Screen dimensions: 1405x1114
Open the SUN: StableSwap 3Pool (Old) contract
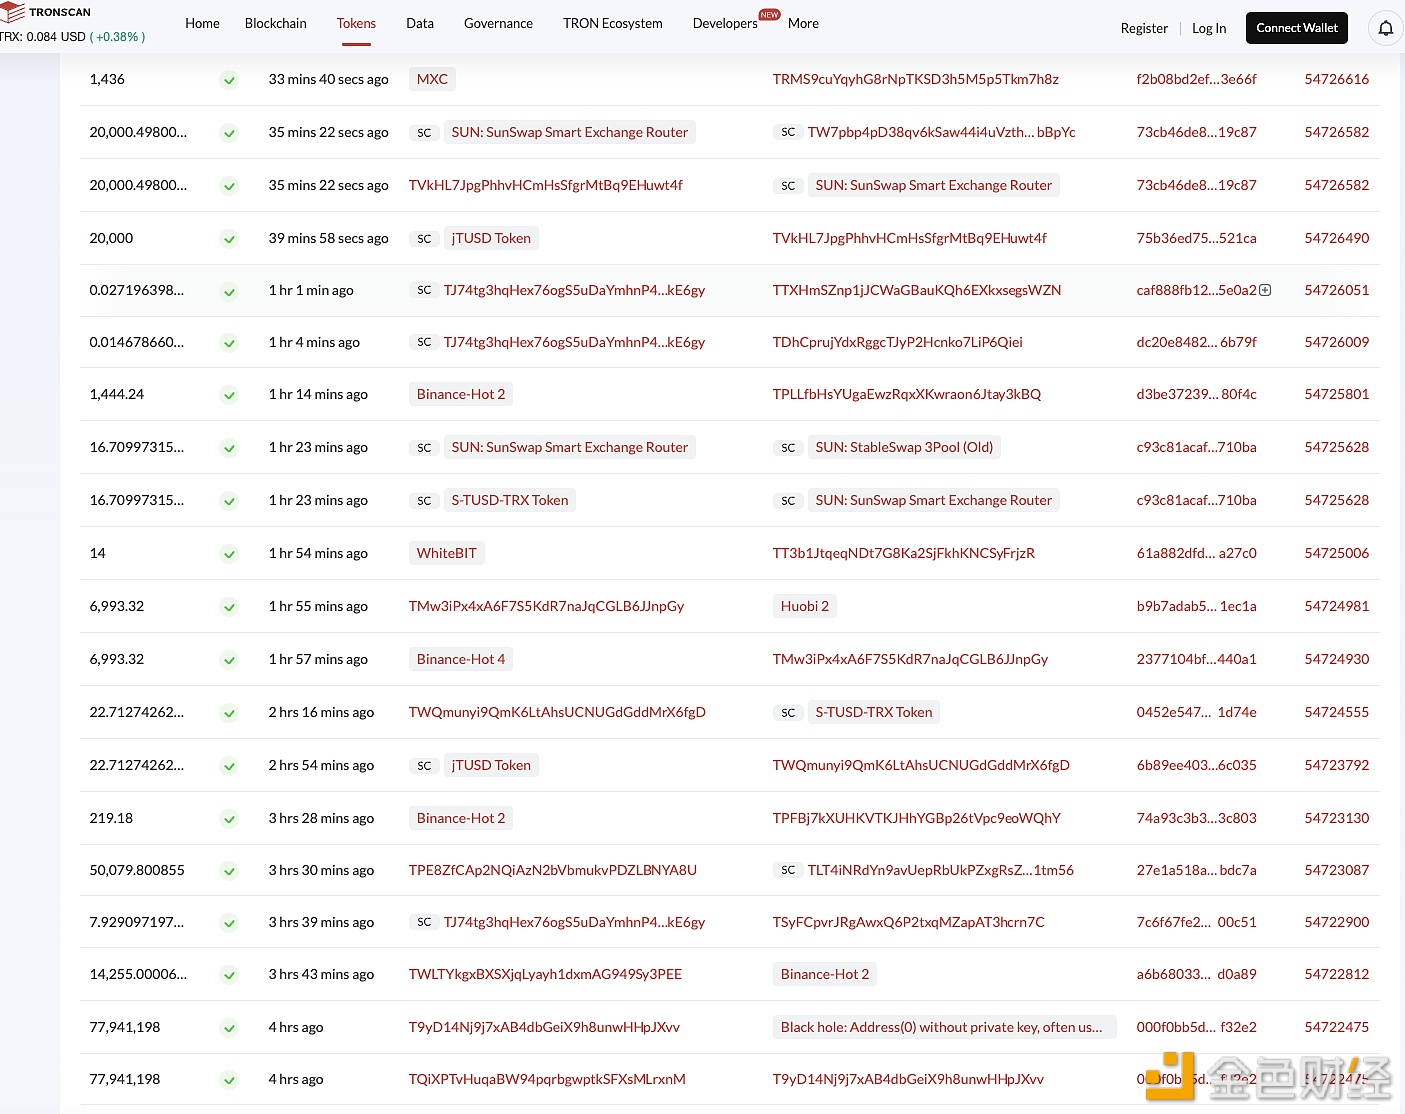click(x=904, y=447)
